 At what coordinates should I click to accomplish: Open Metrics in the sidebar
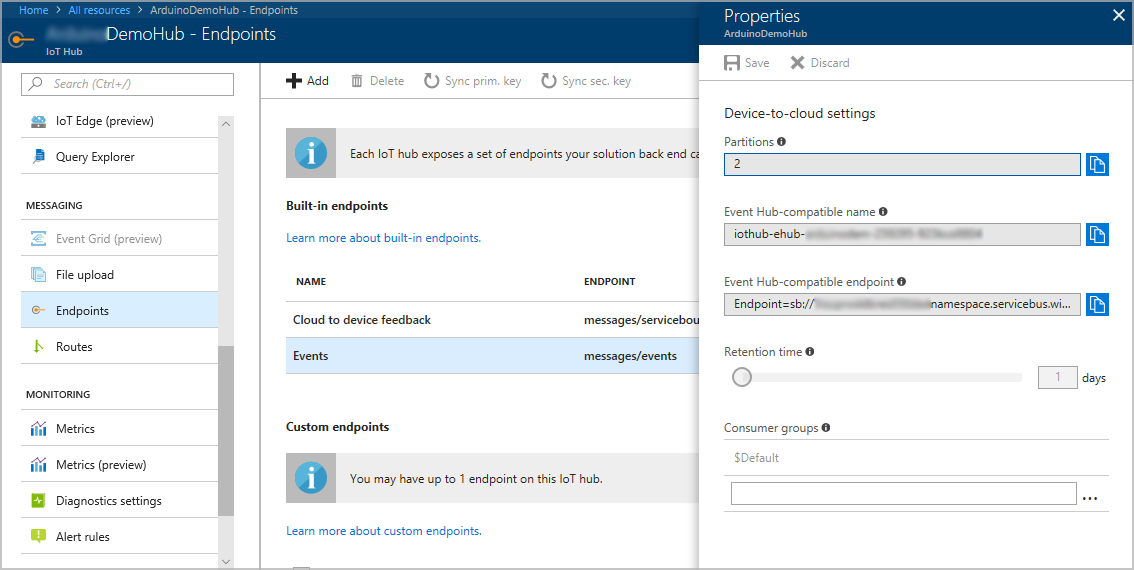coord(75,429)
